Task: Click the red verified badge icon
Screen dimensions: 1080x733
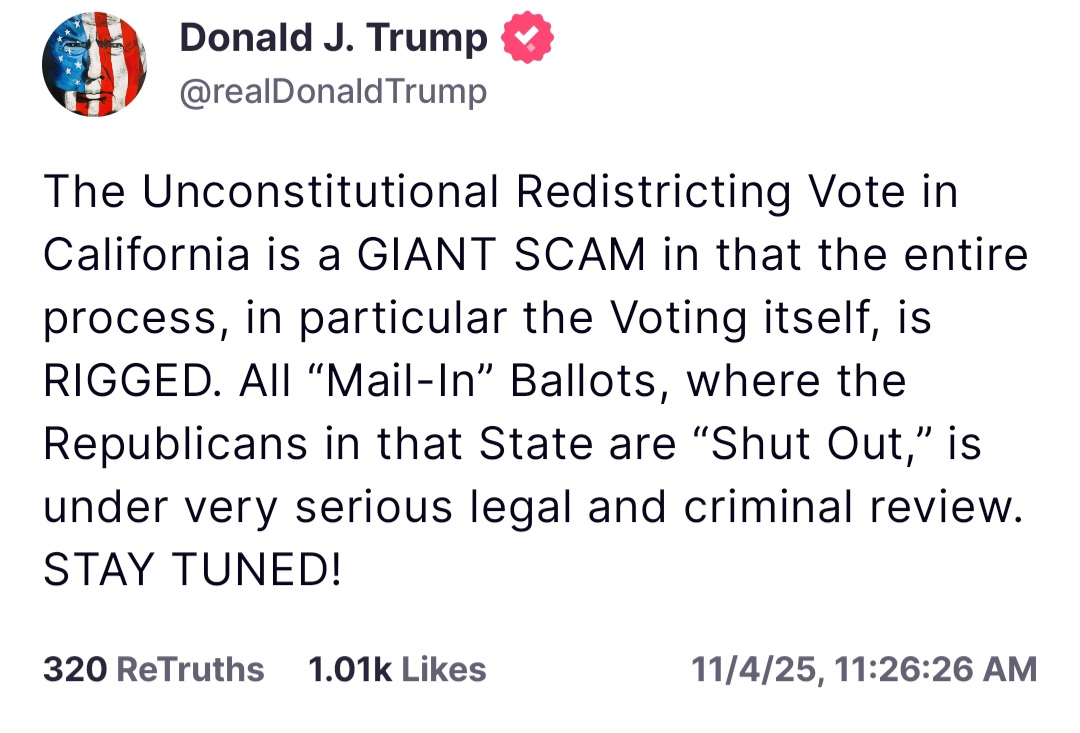Action: (525, 38)
